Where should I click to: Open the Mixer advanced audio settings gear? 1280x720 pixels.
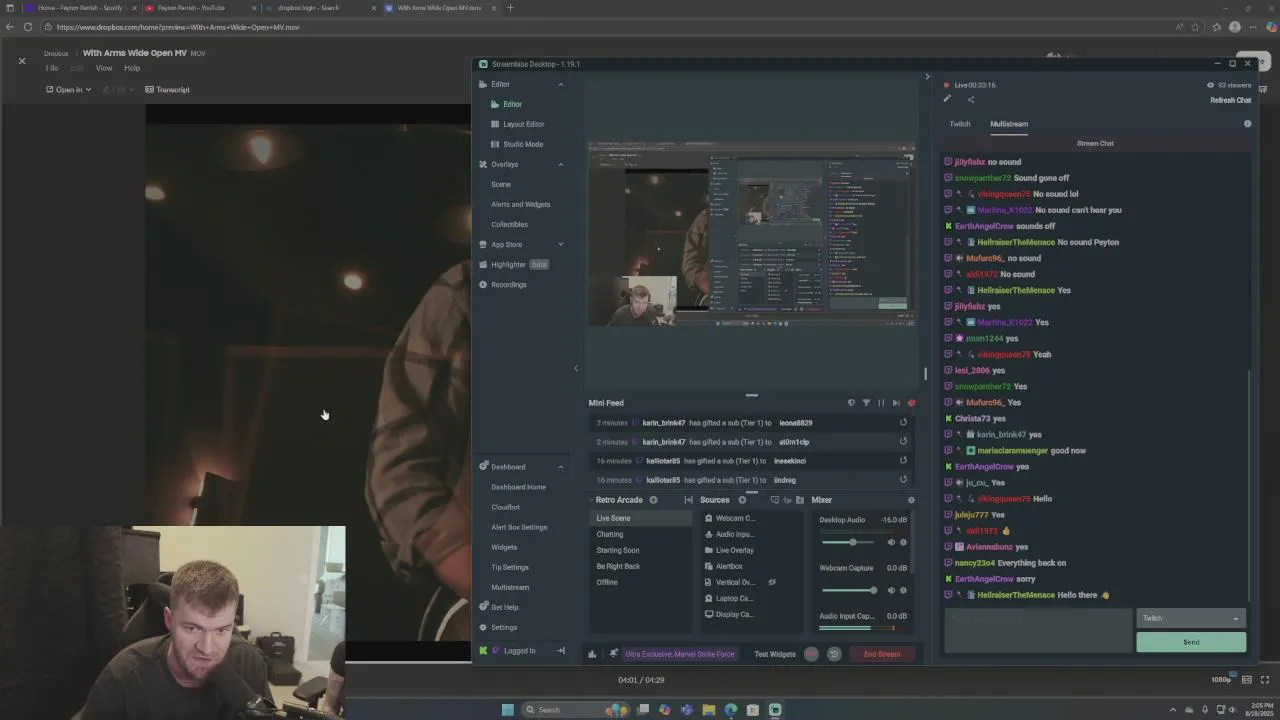pyautogui.click(x=910, y=500)
